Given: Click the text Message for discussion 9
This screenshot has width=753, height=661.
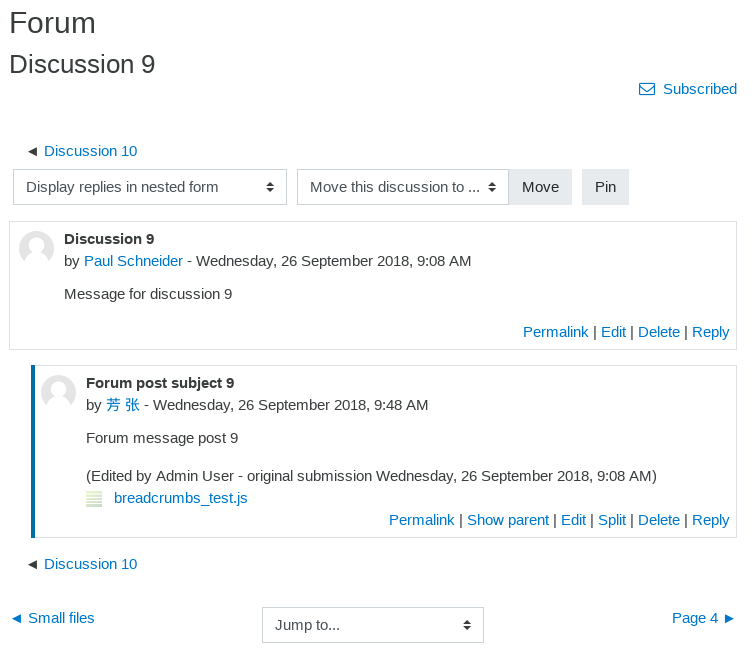Looking at the screenshot, I should click(x=148, y=294).
